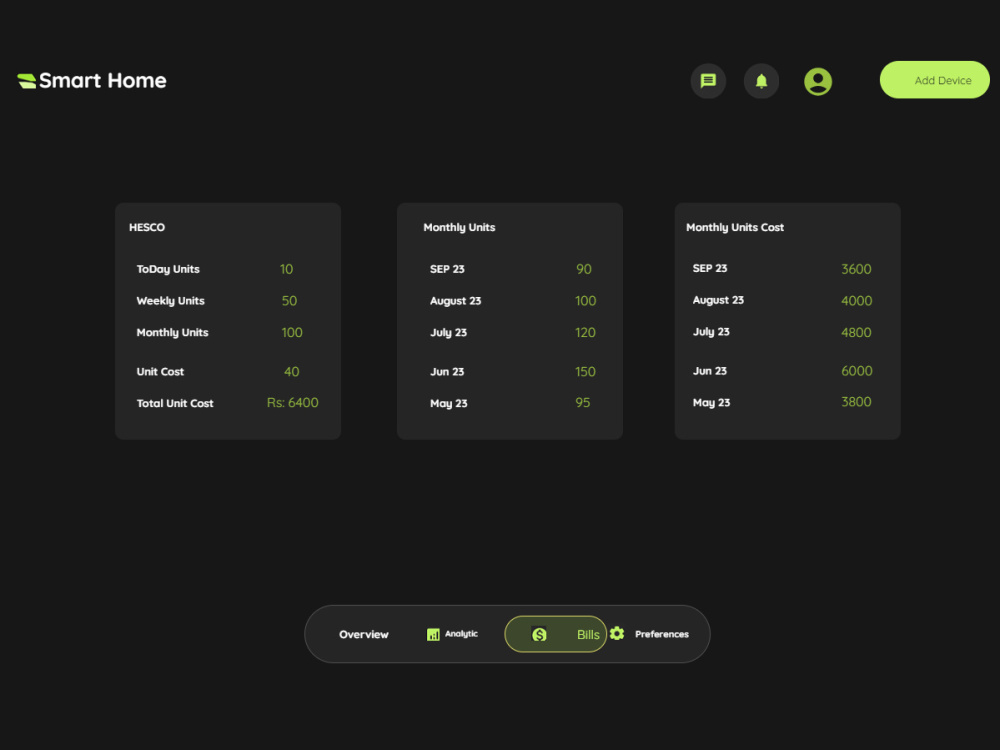The image size is (1000, 750).
Task: Click the Monthly Units Cost heading
Action: click(x=735, y=227)
